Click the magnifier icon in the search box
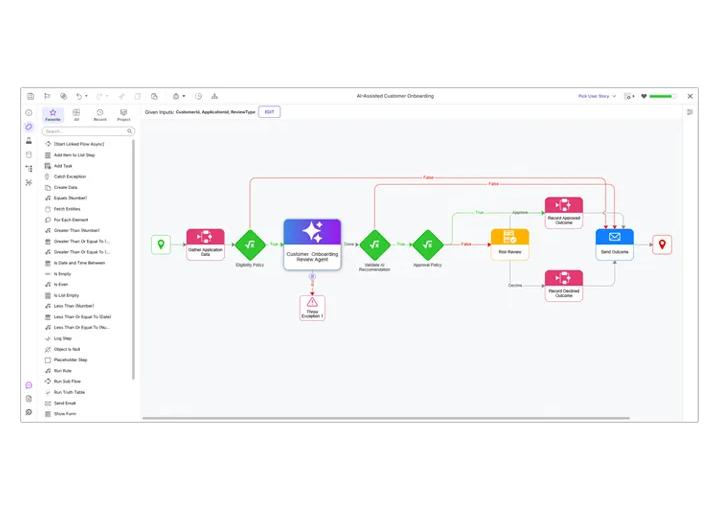This screenshot has width=719, height=510. point(129,131)
